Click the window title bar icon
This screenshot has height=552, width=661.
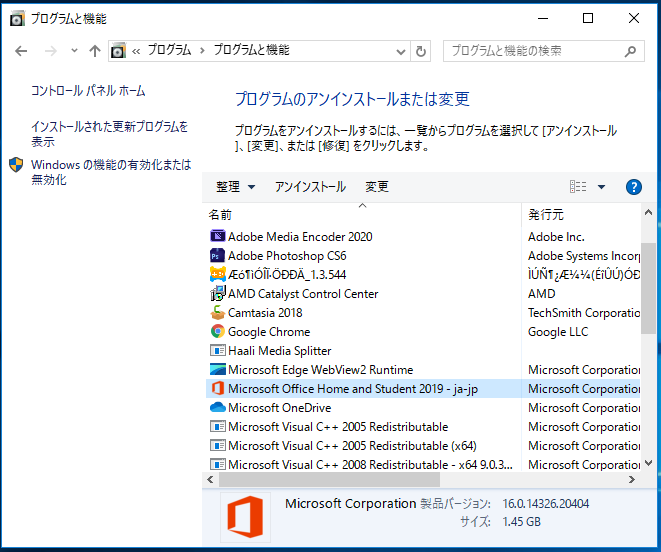pos(17,19)
